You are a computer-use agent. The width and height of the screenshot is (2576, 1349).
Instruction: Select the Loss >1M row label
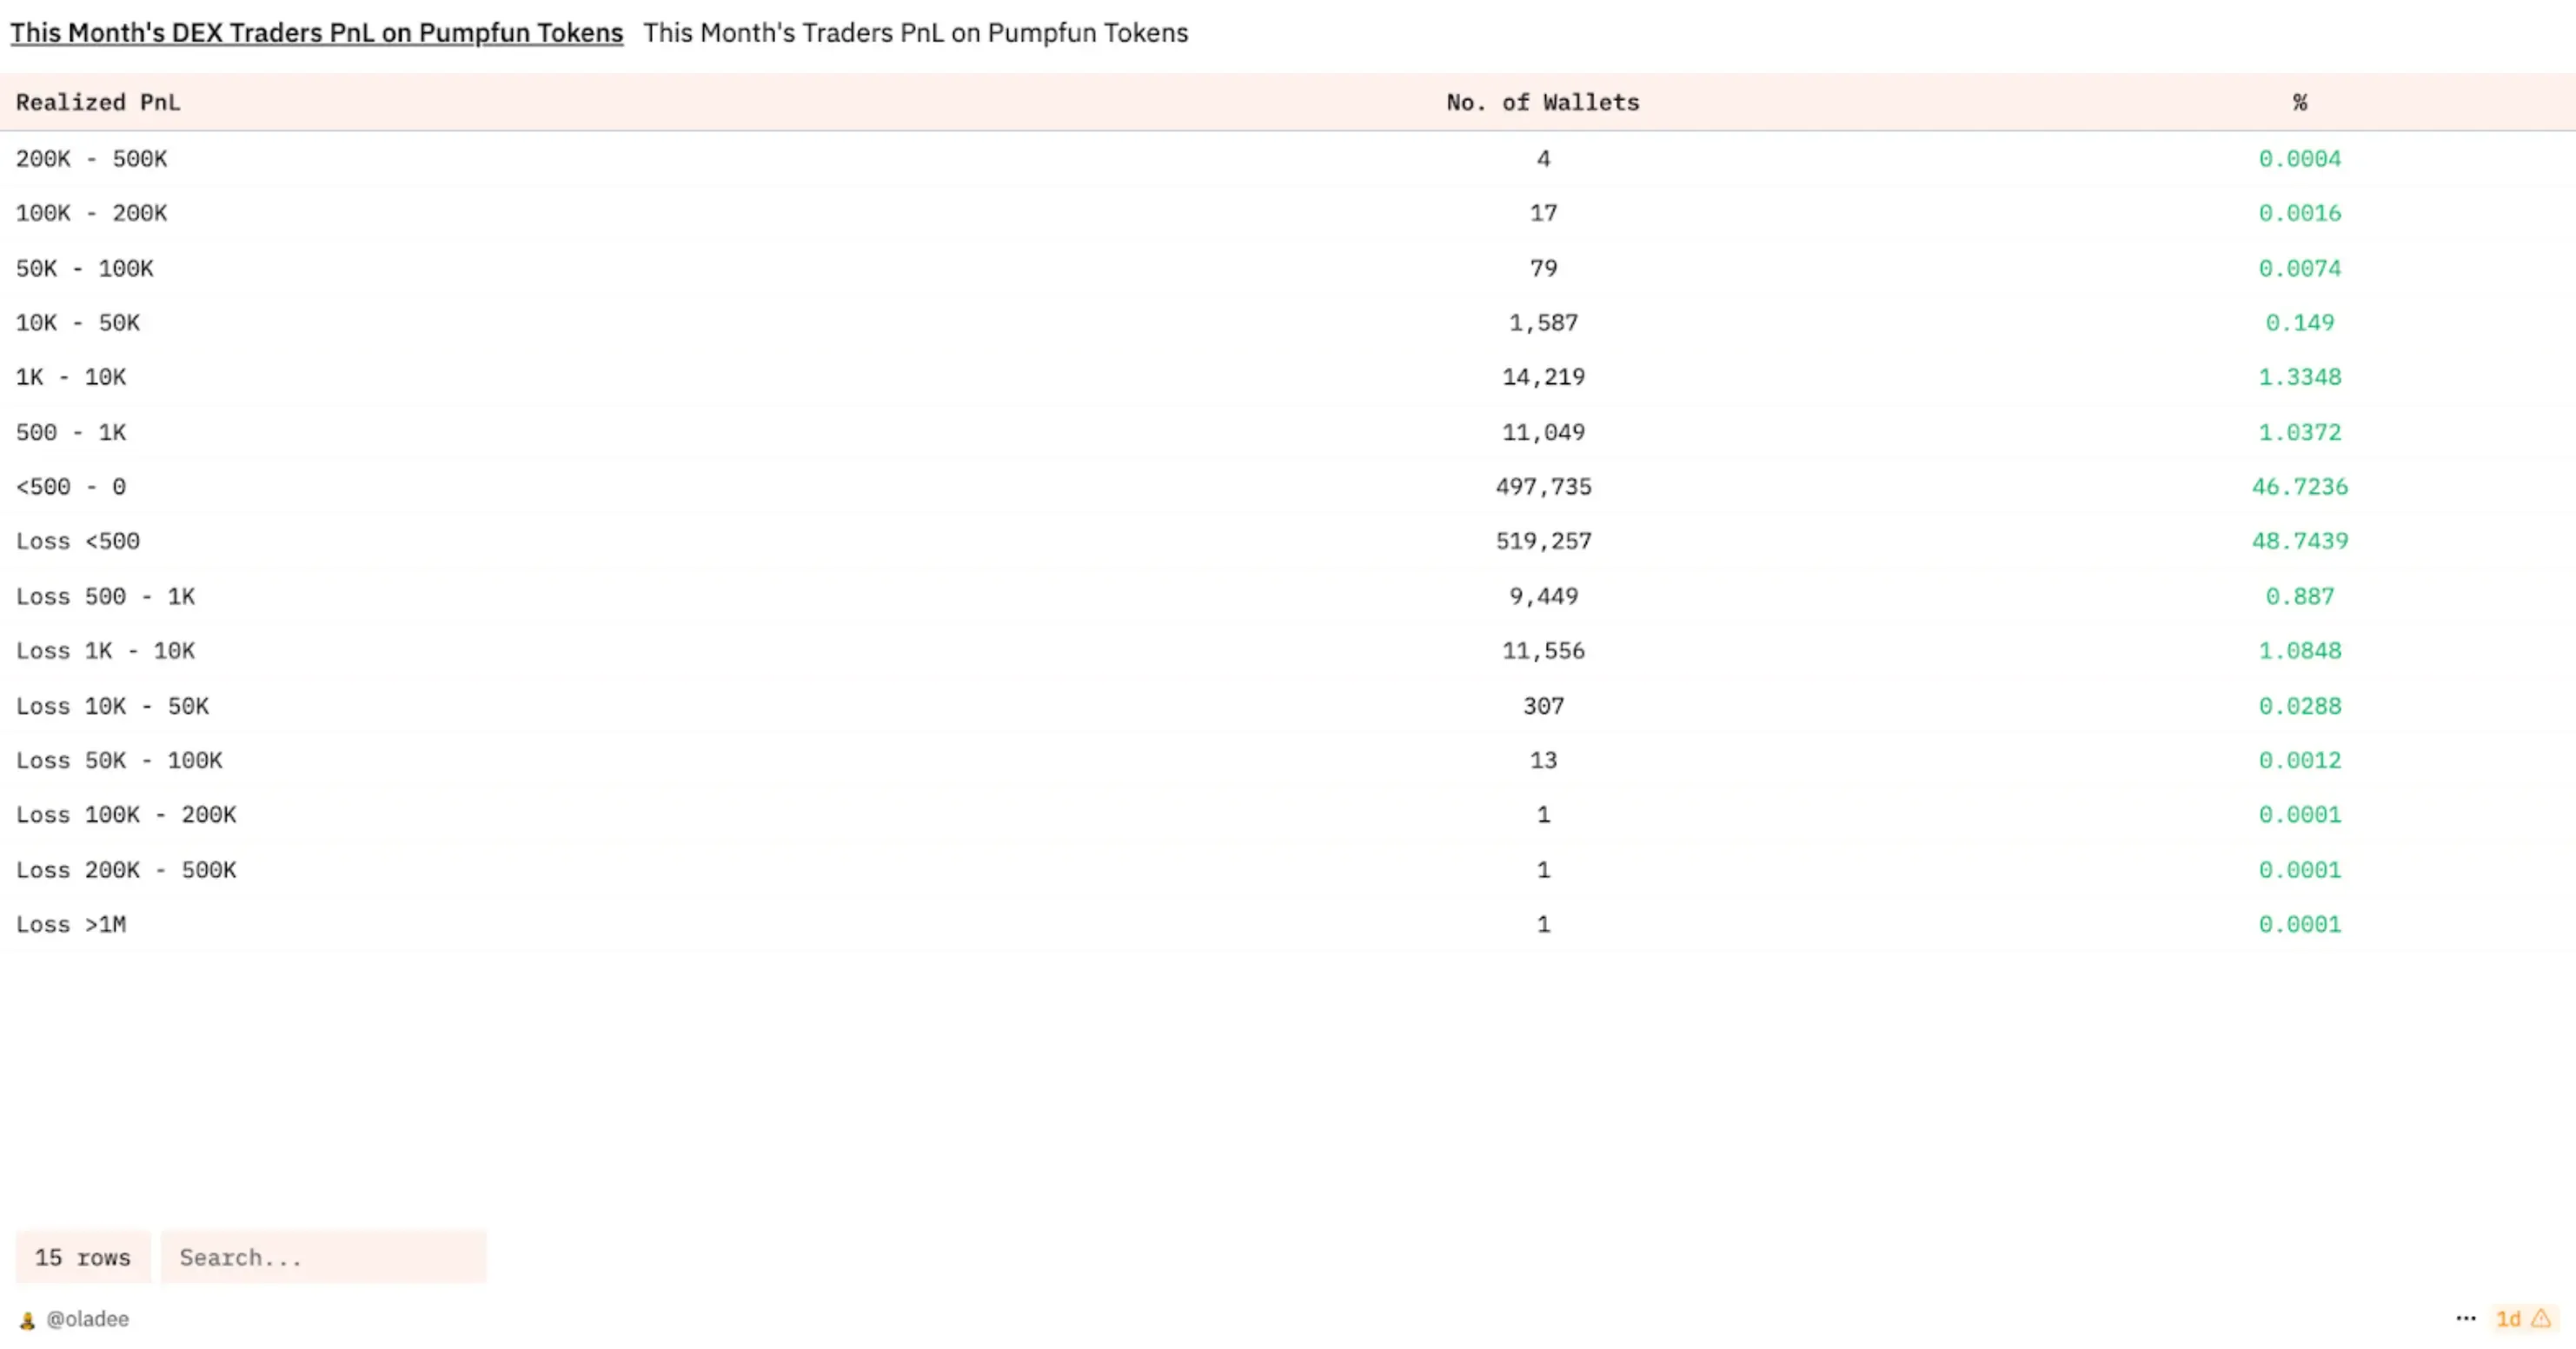pos(71,924)
